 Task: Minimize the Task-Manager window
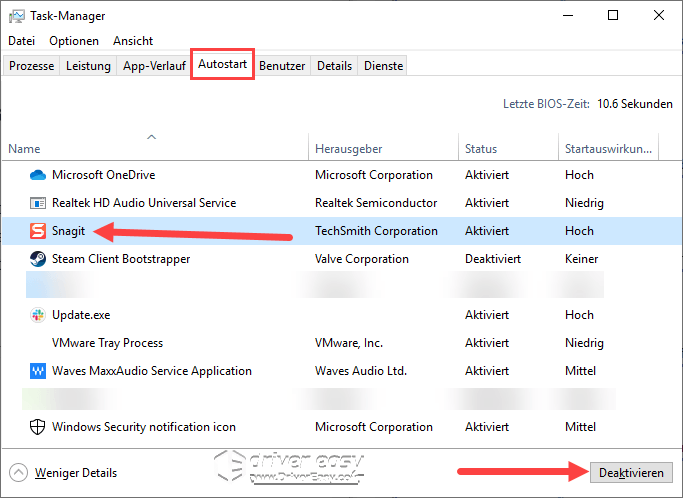click(568, 16)
